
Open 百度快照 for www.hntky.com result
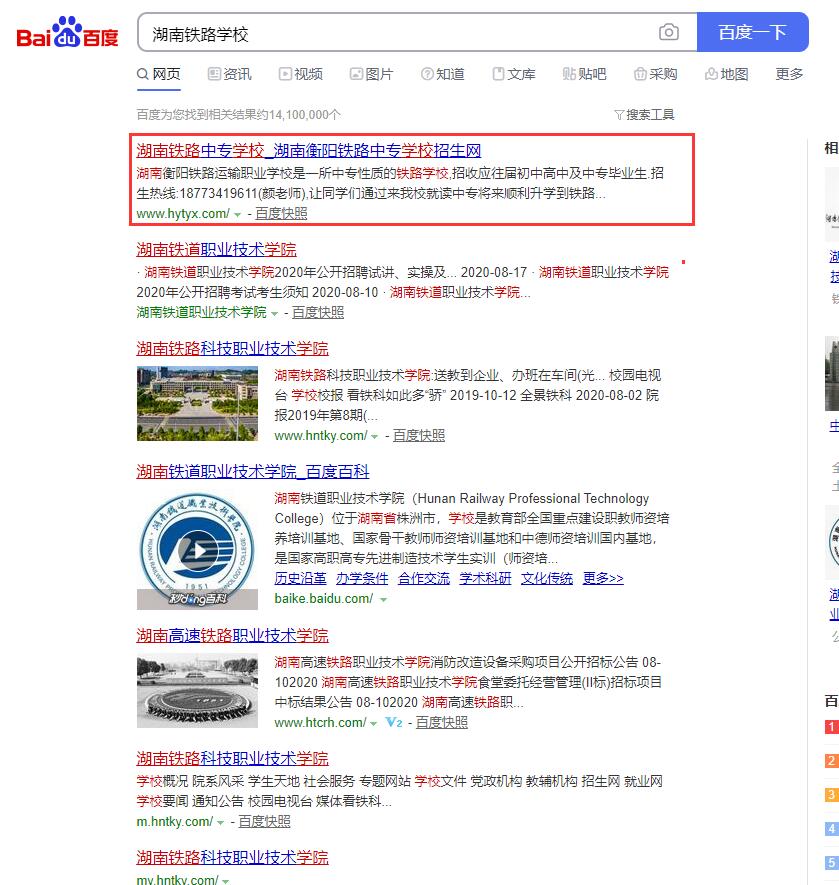pos(419,436)
